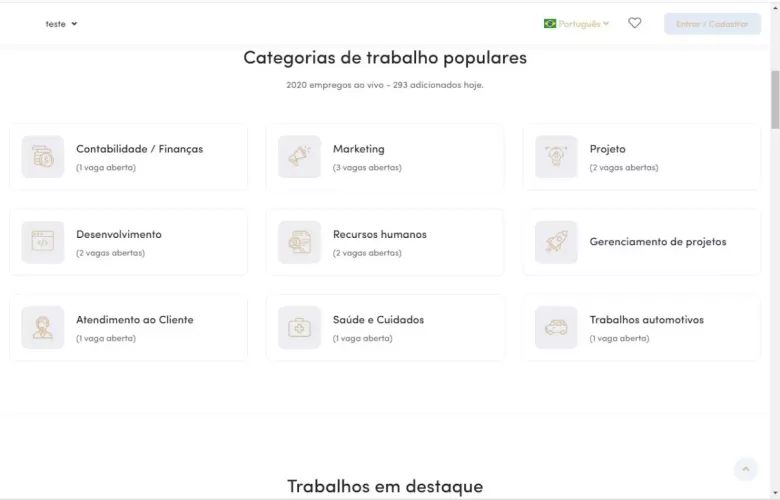Screen dimensions: 780x500
Task: Click the Desenvolvimento code window icon
Action: (42, 242)
